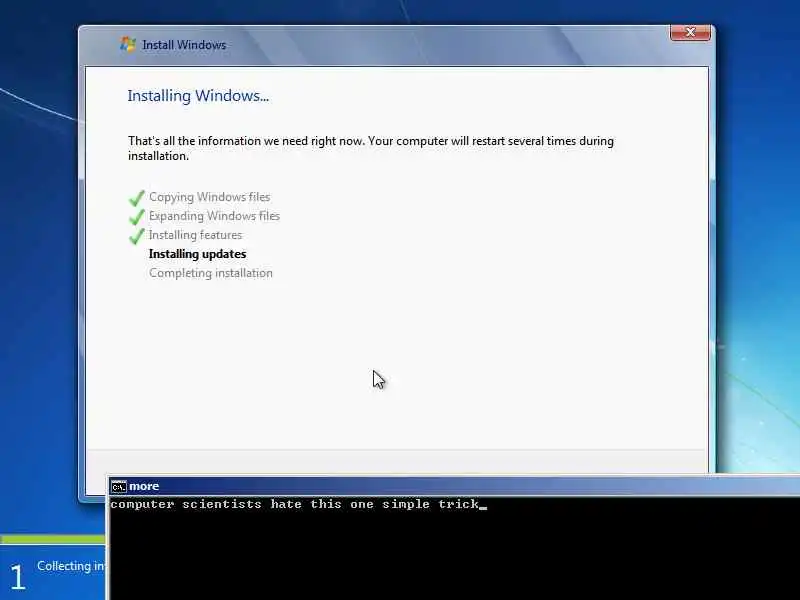This screenshot has width=800, height=600.
Task: Close the Install Windows dialog
Action: (x=690, y=33)
